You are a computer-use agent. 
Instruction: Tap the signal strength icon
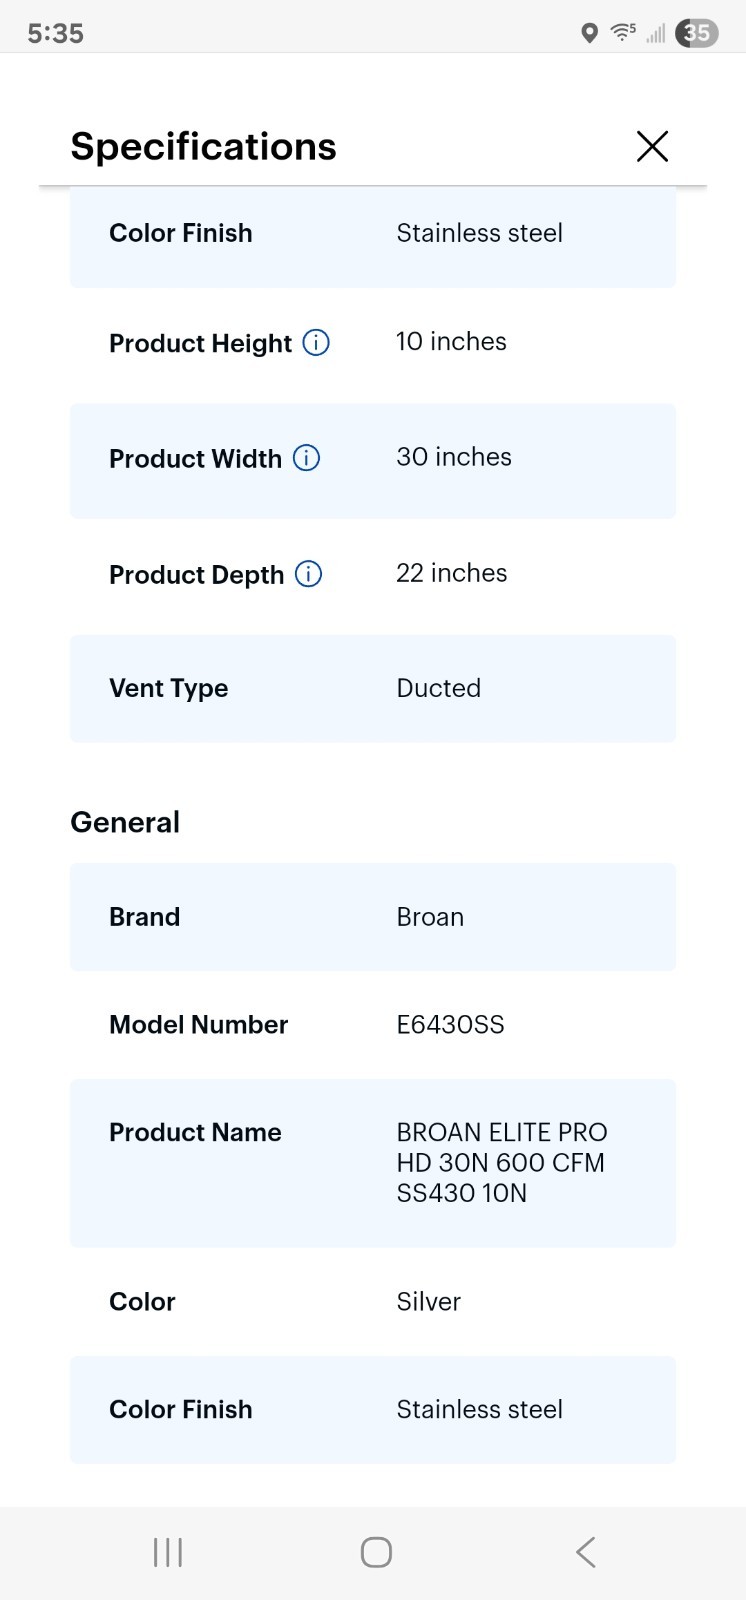click(655, 33)
